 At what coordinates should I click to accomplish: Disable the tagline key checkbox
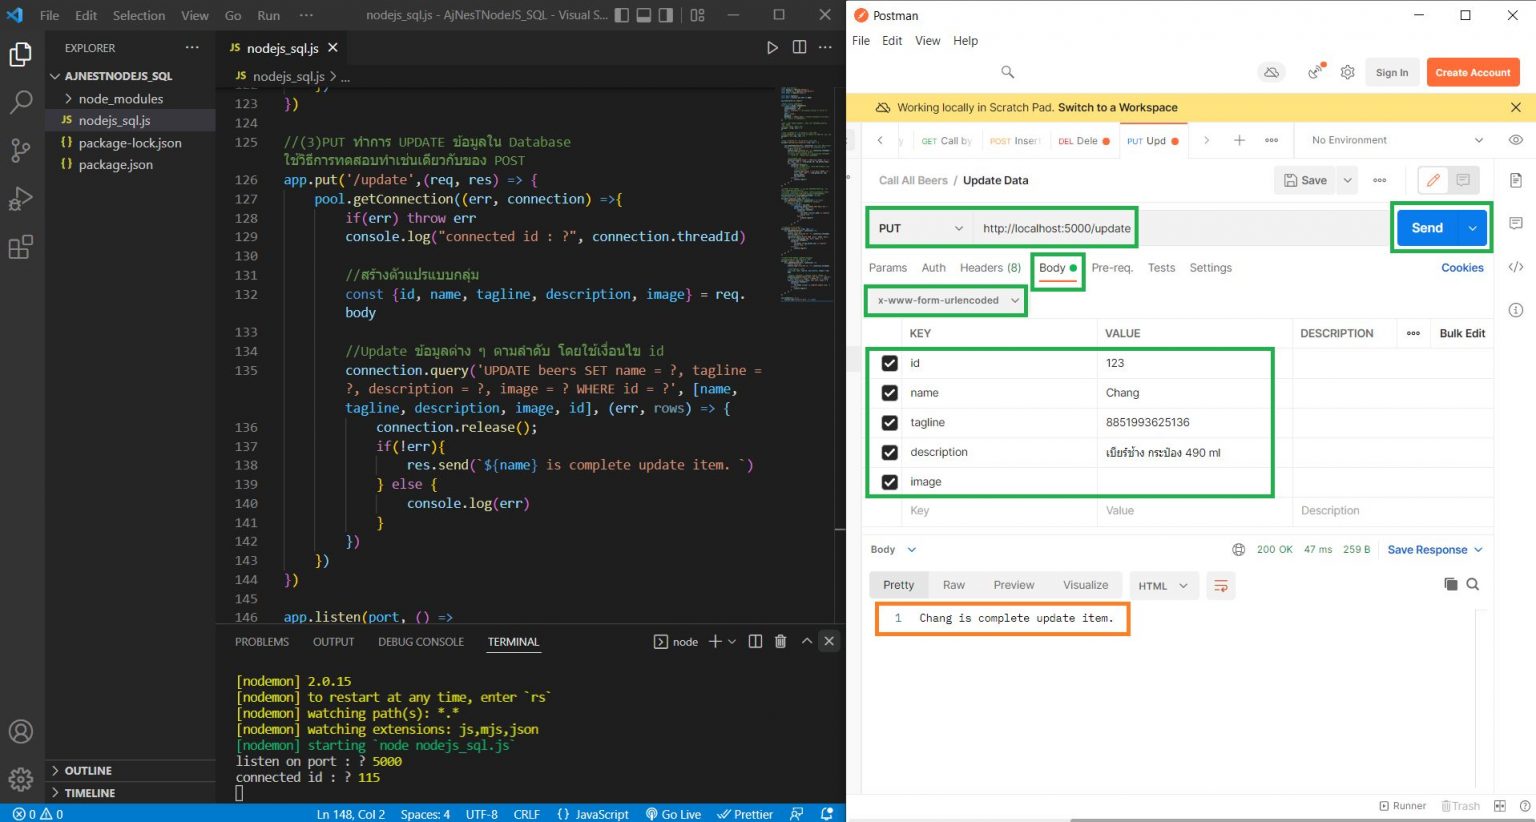889,422
